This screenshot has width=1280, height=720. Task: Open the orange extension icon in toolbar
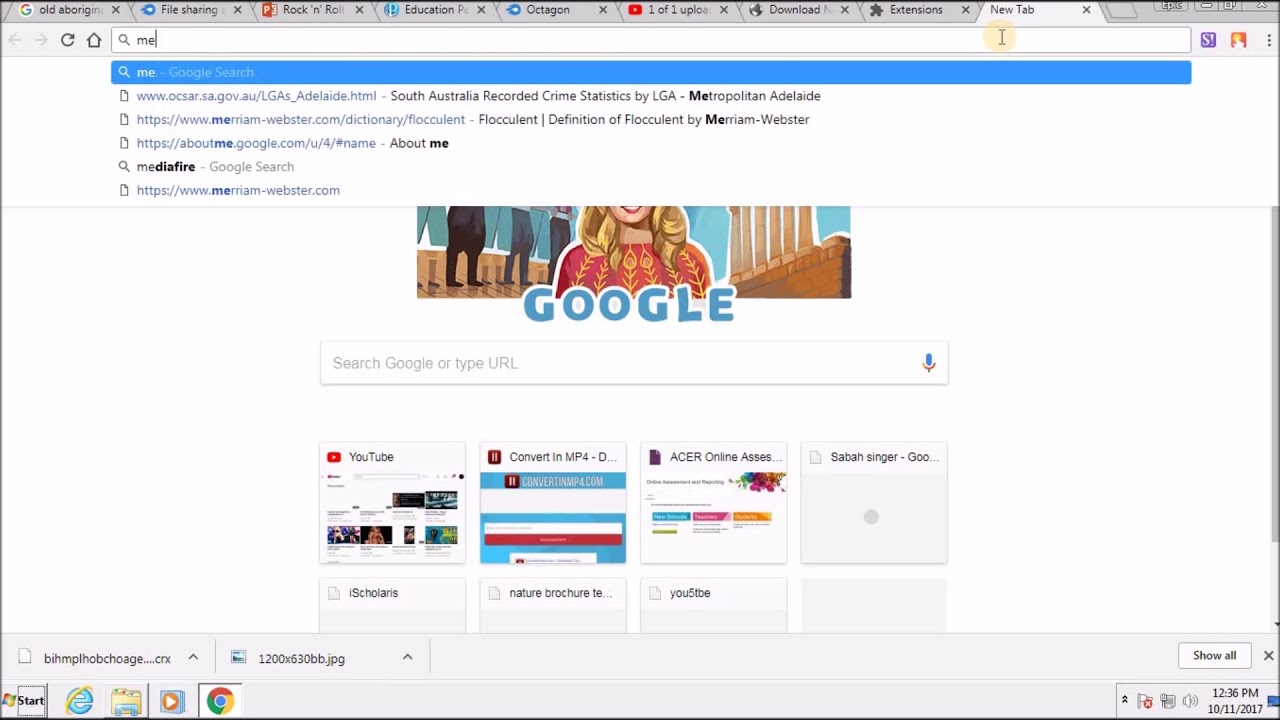click(1238, 40)
